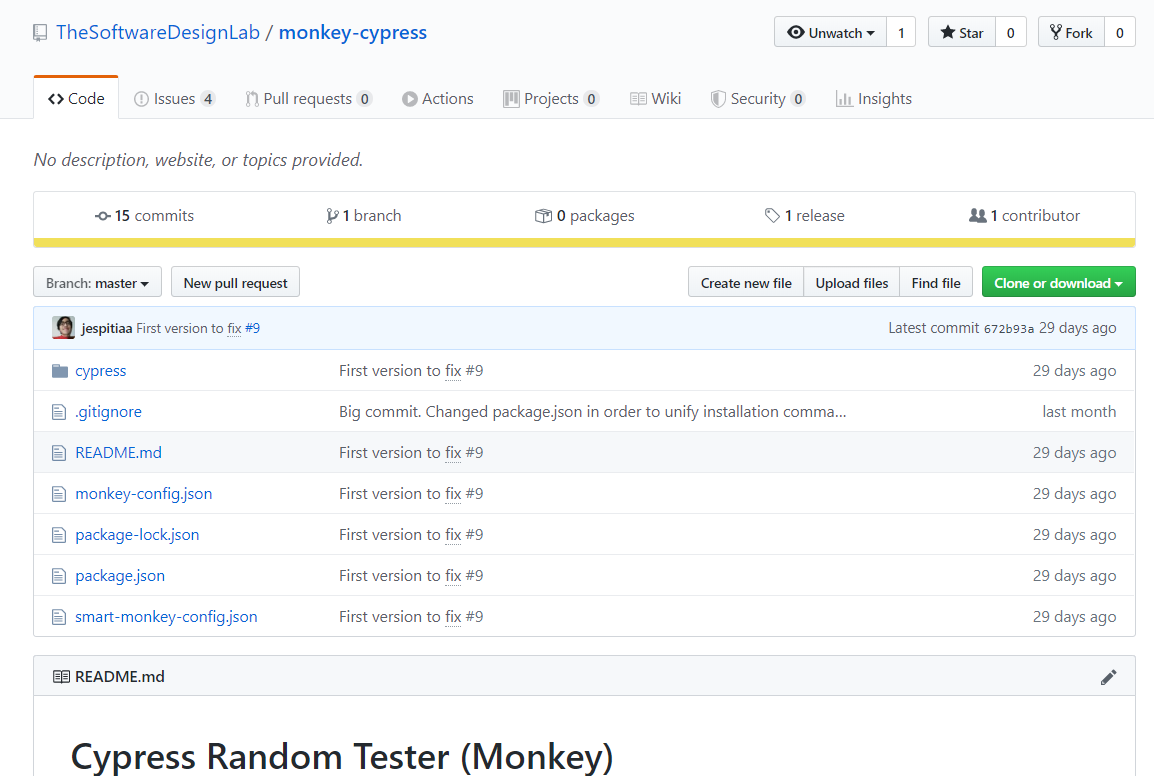Viewport: 1154px width, 776px height.
Task: Go to the Actions tab
Action: (438, 99)
